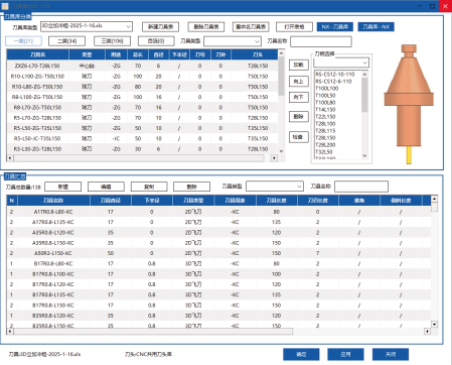452x365 pixels.
Task: Click the lower 刀具名称 search field
Action: pos(361,187)
